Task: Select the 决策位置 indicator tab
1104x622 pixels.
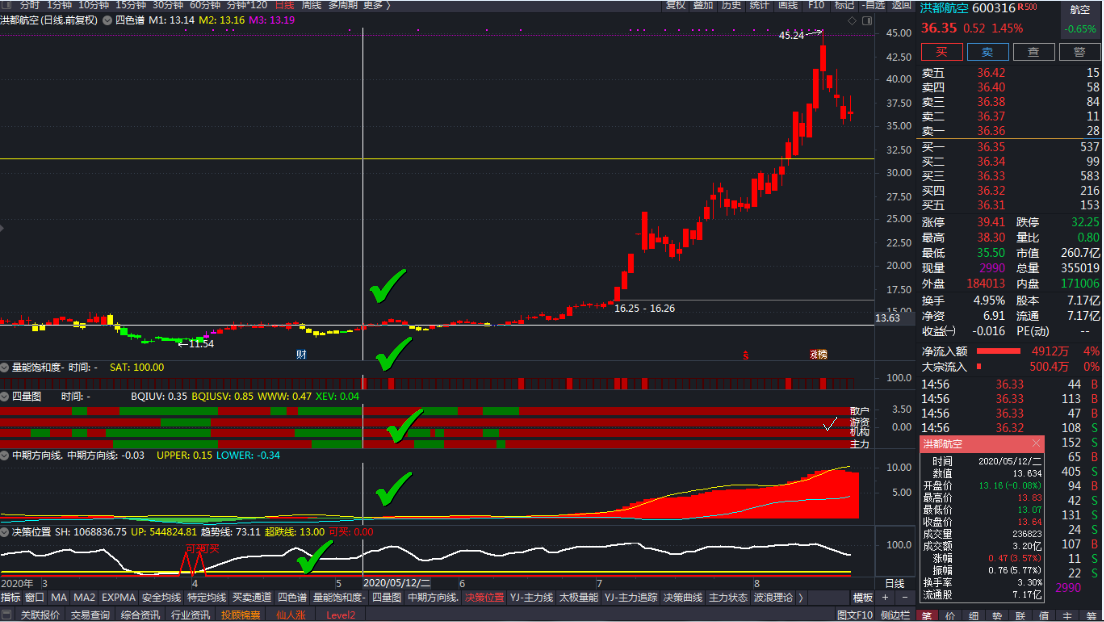Action: click(485, 598)
